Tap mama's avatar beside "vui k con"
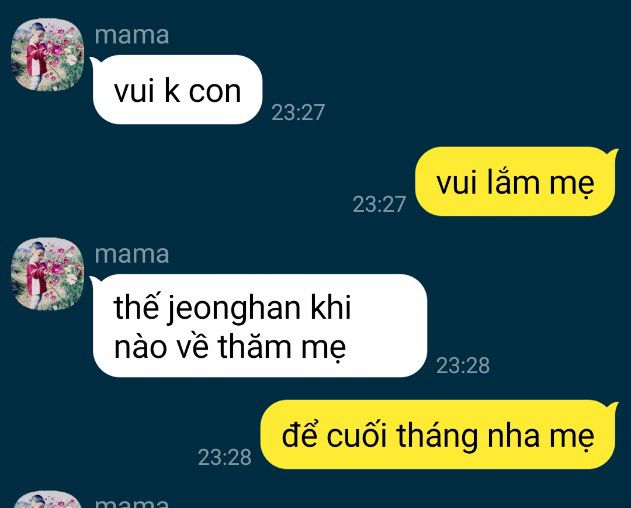This screenshot has width=631, height=508. coord(47,55)
